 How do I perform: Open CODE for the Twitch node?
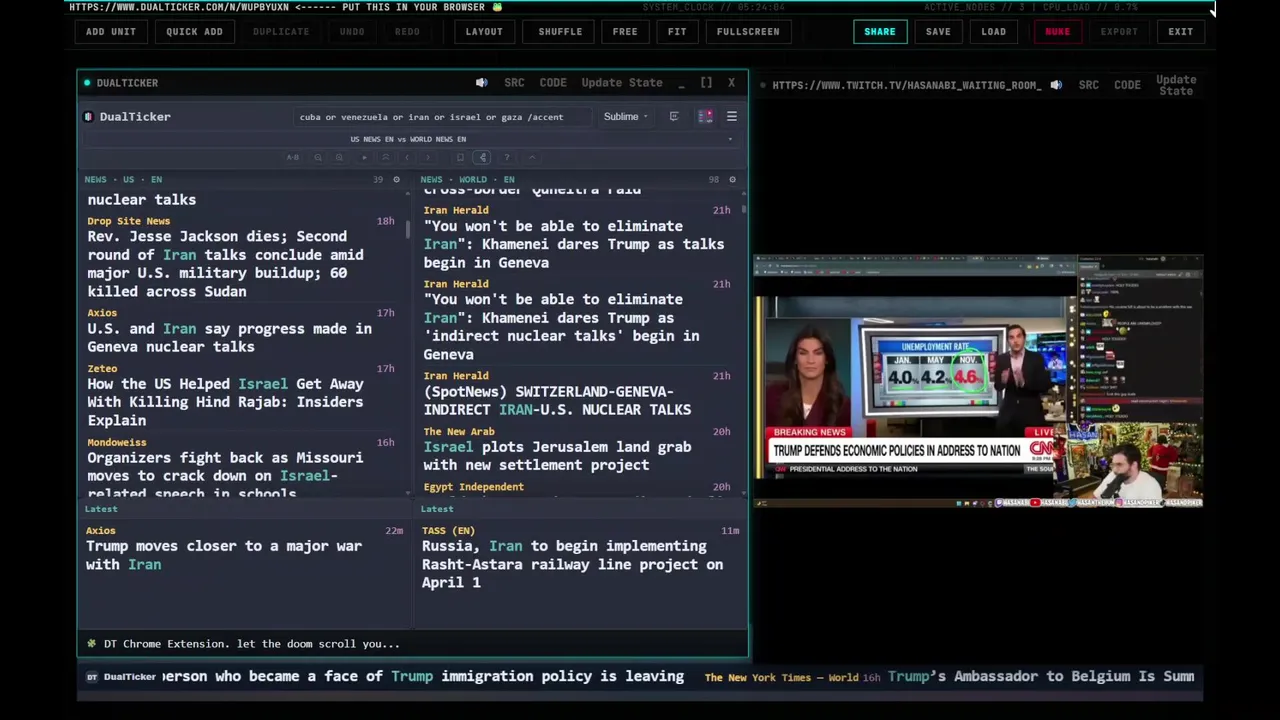point(1127,86)
